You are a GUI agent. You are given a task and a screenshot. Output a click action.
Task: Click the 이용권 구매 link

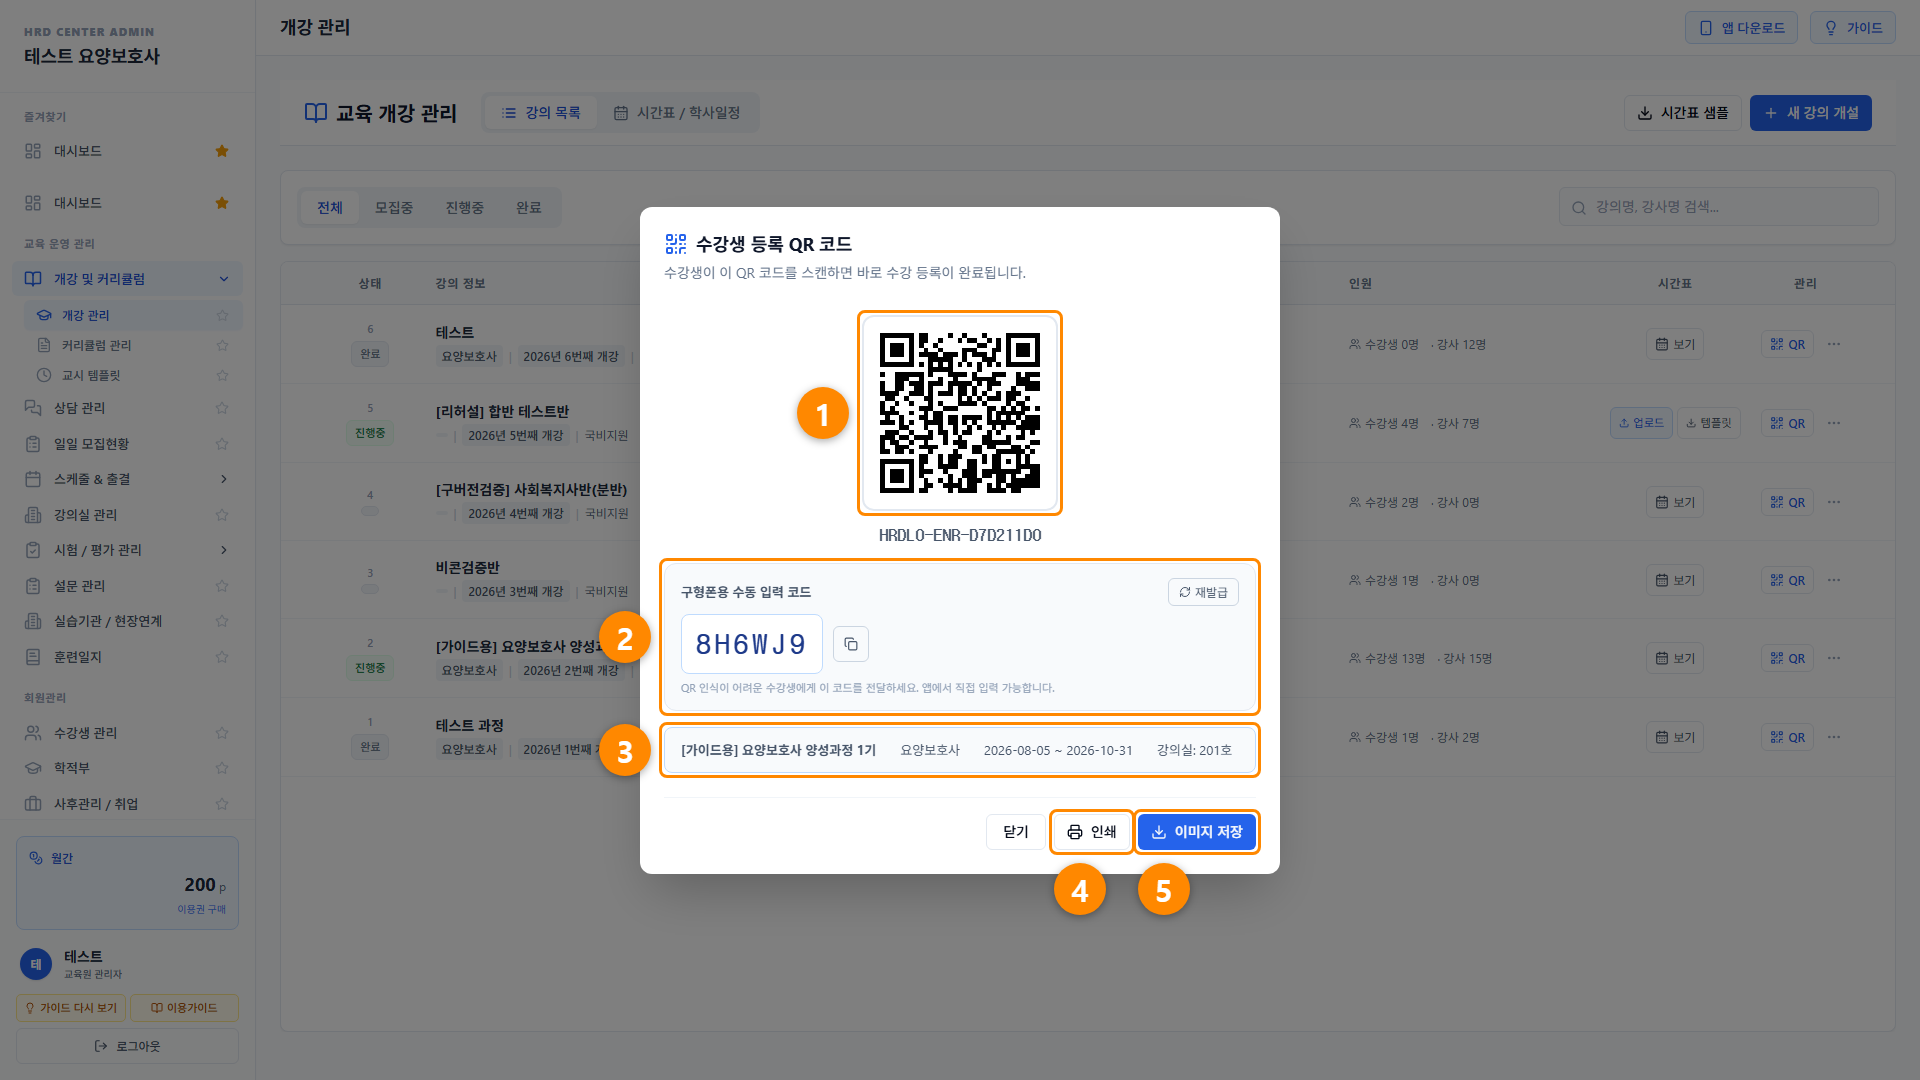[x=201, y=909]
